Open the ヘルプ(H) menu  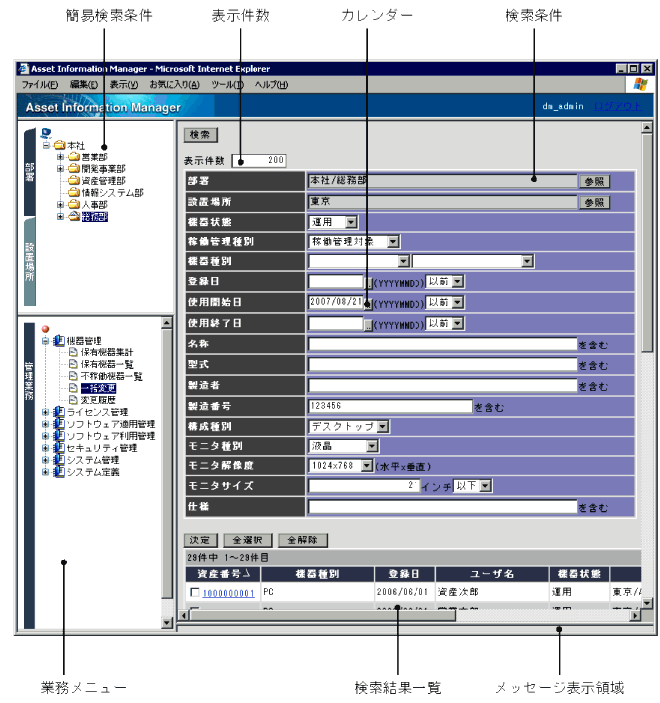point(271,84)
